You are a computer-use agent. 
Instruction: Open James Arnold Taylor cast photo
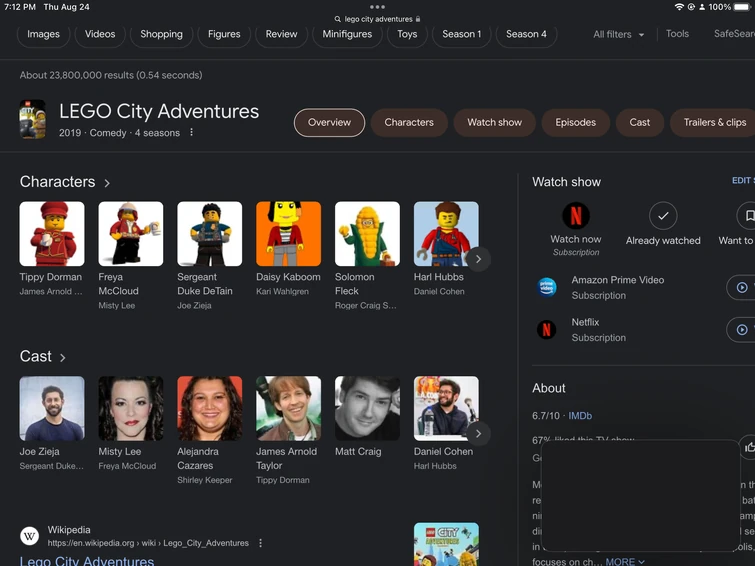click(288, 408)
